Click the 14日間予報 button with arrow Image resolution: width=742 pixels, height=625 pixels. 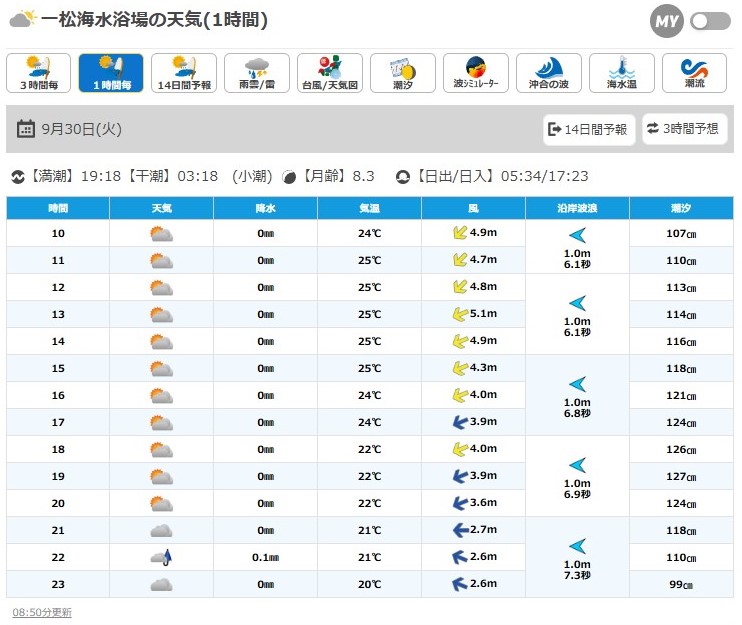[x=589, y=129]
